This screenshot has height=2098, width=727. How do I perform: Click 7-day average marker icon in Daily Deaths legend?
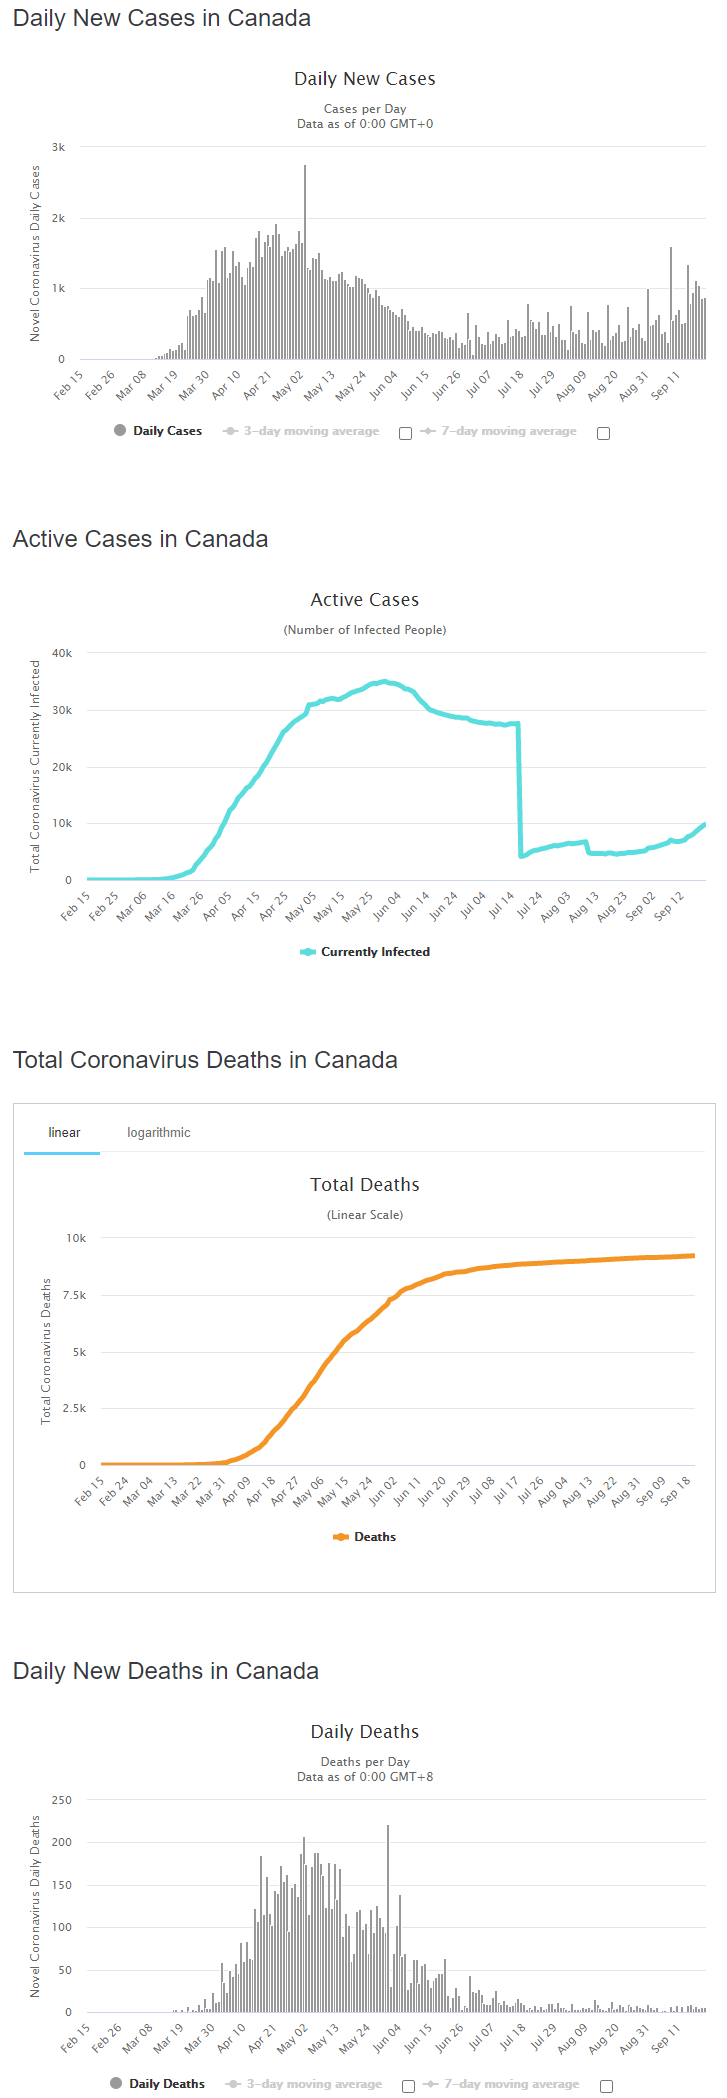click(431, 2084)
